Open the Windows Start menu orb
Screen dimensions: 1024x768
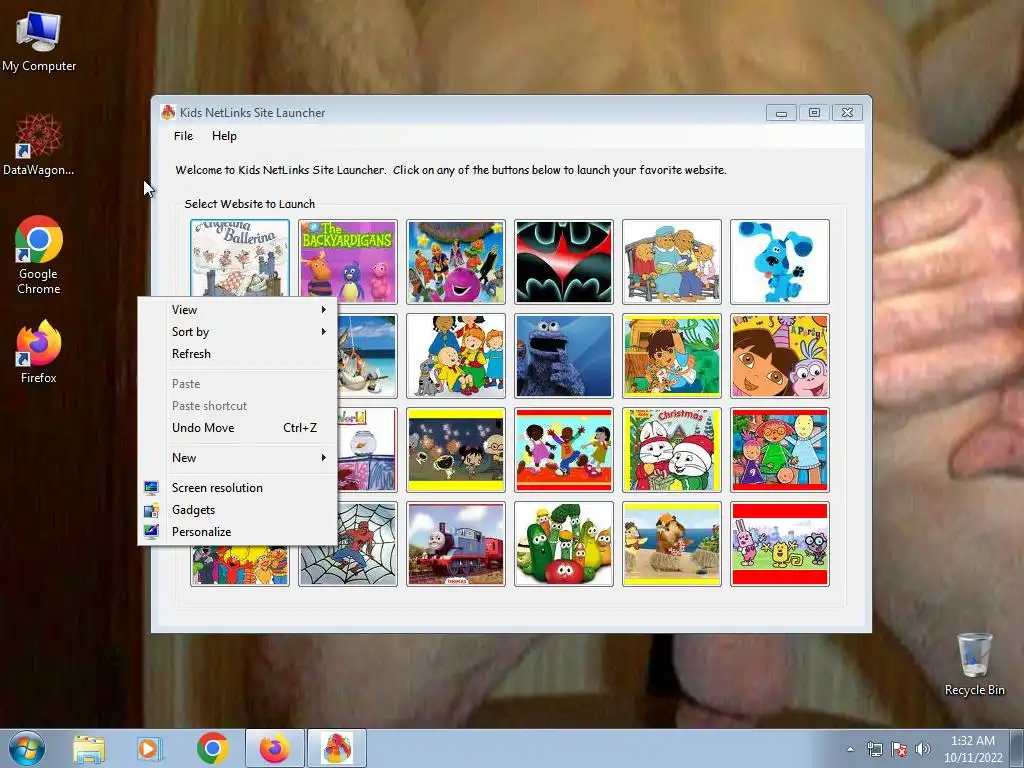[x=27, y=748]
